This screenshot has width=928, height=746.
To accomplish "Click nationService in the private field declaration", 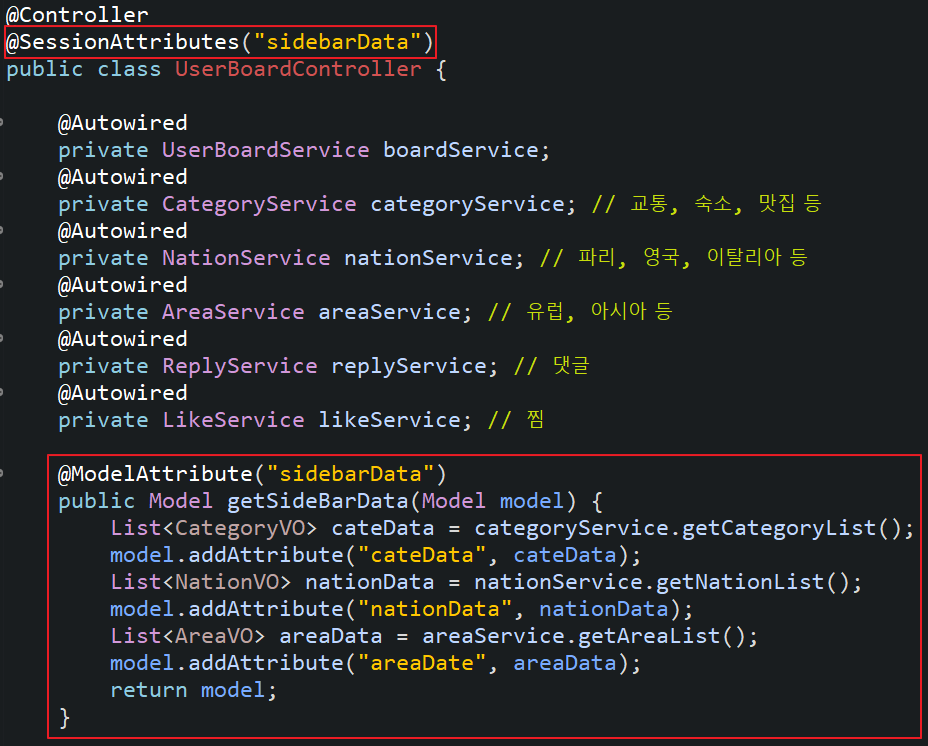I will (x=428, y=258).
